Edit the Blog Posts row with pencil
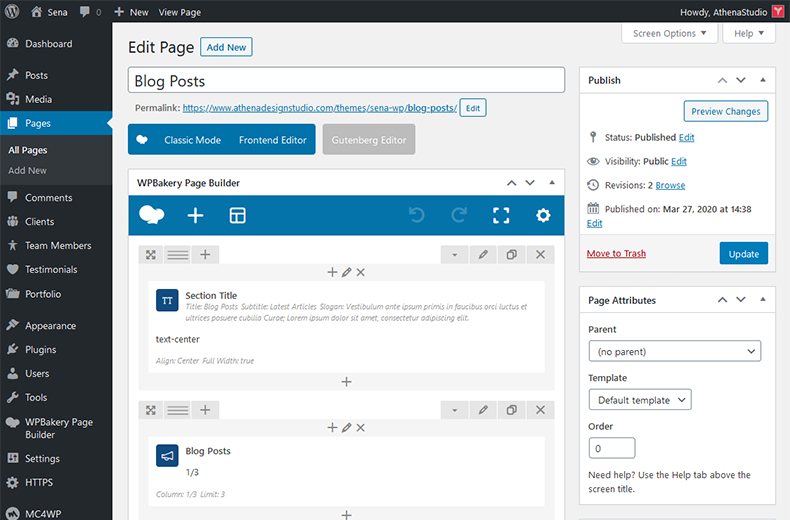 483,410
